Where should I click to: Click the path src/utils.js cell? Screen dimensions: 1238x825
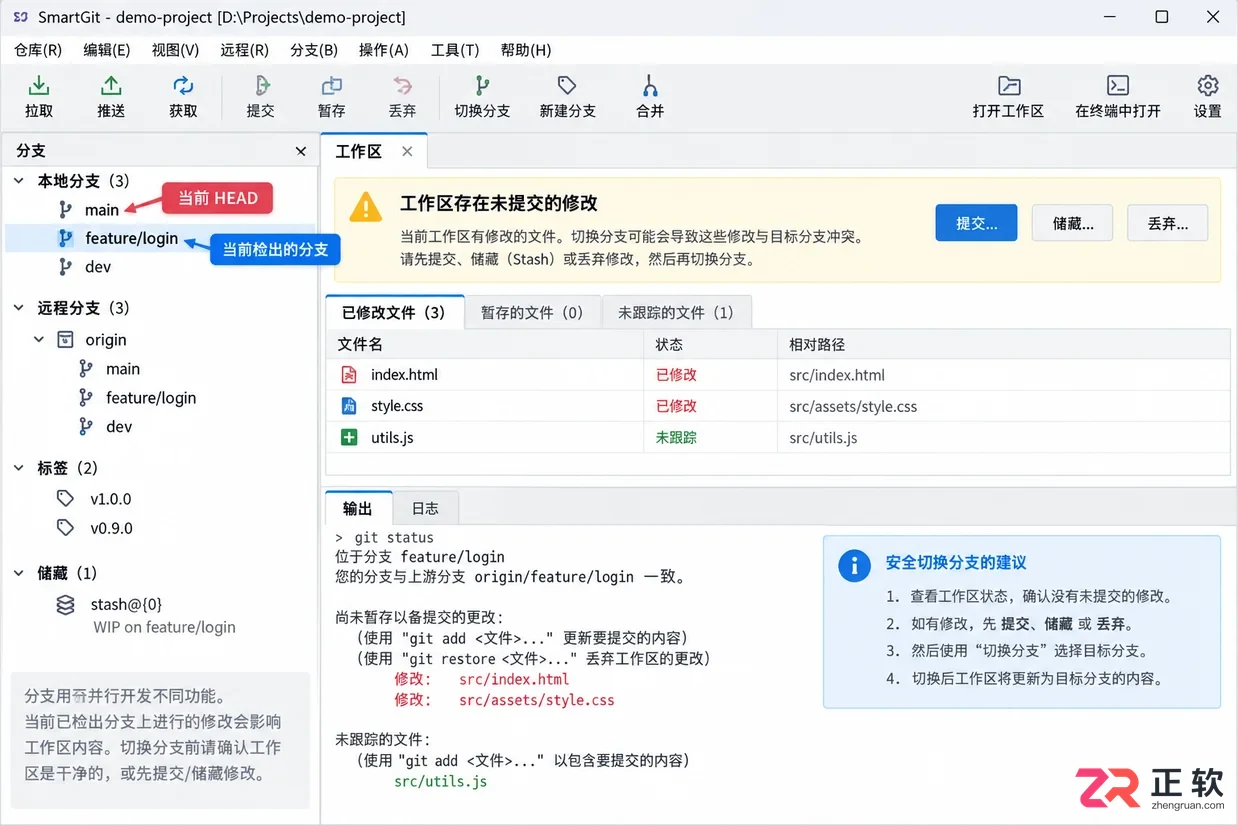tap(823, 438)
